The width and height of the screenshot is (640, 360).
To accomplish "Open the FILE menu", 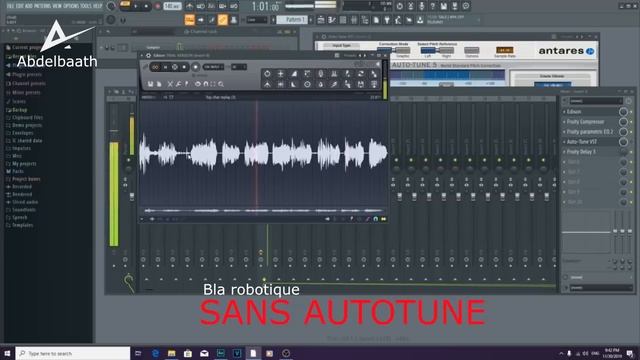I will click(x=10, y=6).
